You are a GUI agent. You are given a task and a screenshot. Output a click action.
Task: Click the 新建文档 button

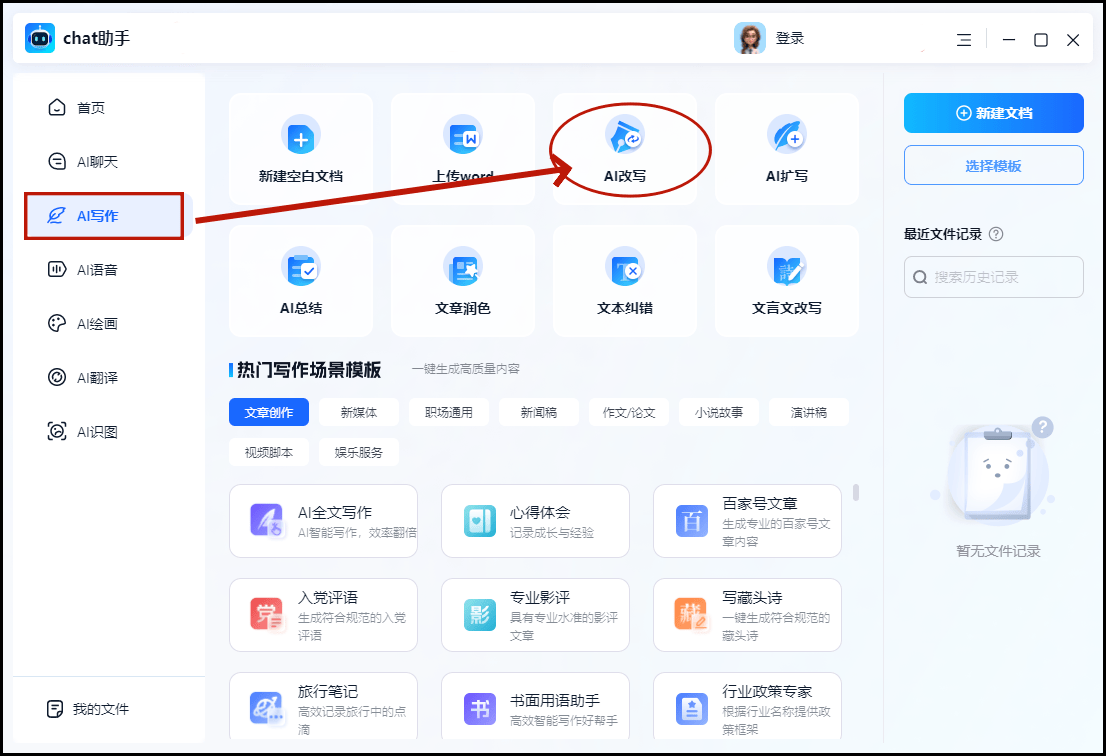(x=993, y=113)
